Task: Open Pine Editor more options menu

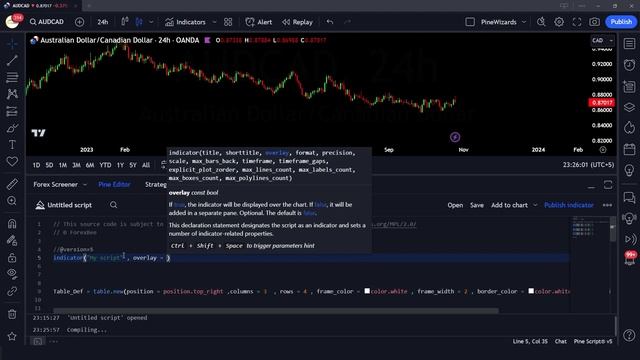Action: click(x=607, y=205)
